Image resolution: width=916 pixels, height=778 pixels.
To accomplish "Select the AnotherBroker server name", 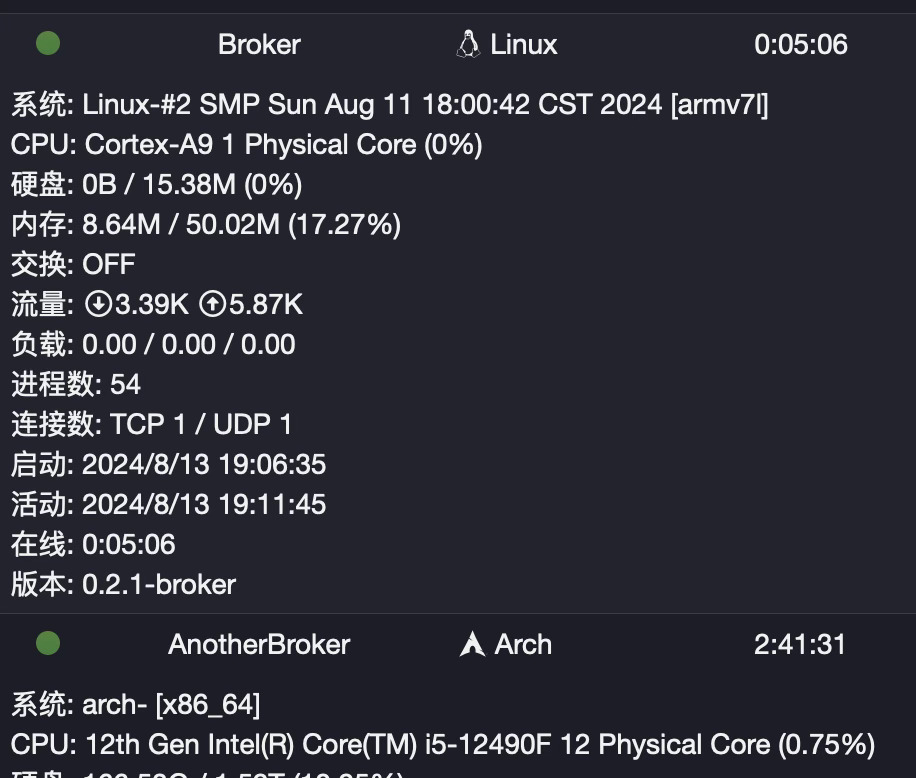I will click(259, 644).
